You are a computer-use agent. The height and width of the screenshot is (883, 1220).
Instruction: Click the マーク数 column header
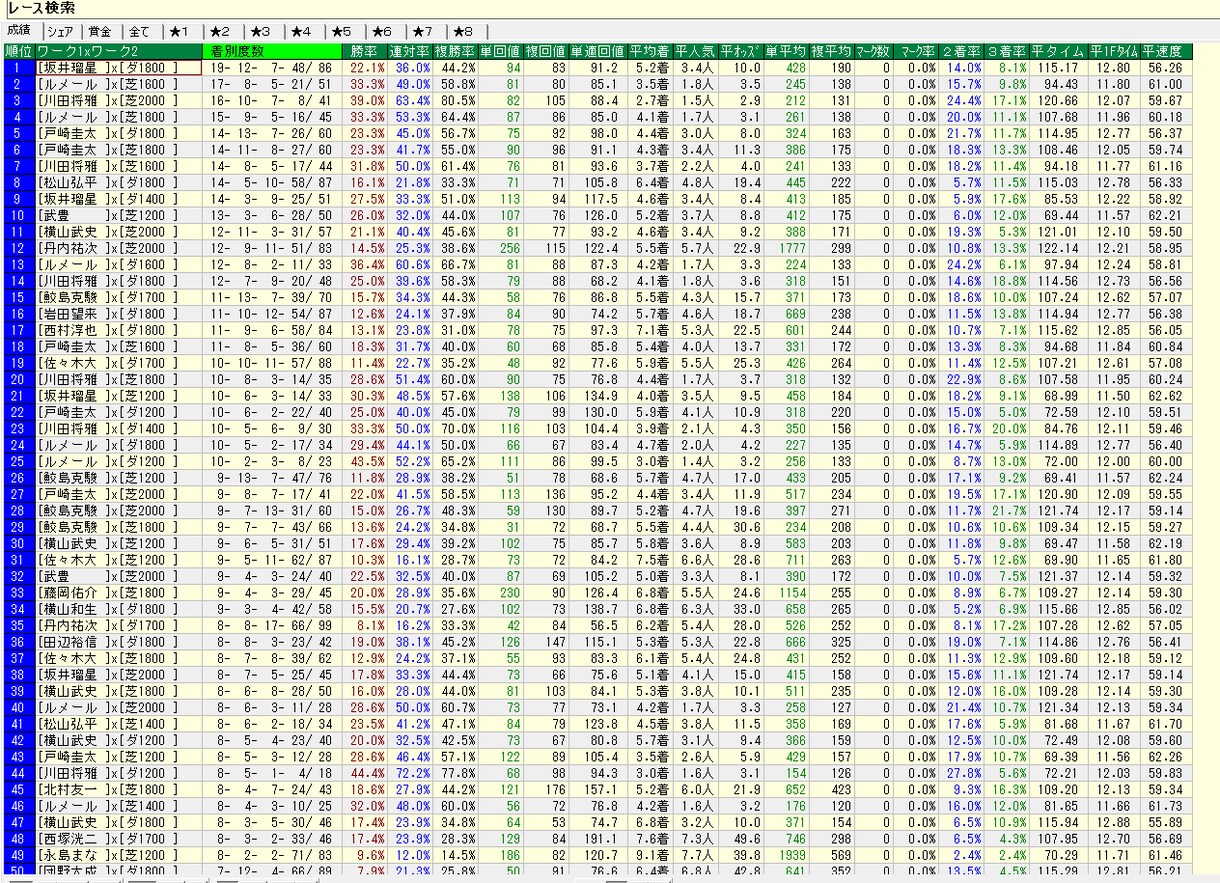872,51
